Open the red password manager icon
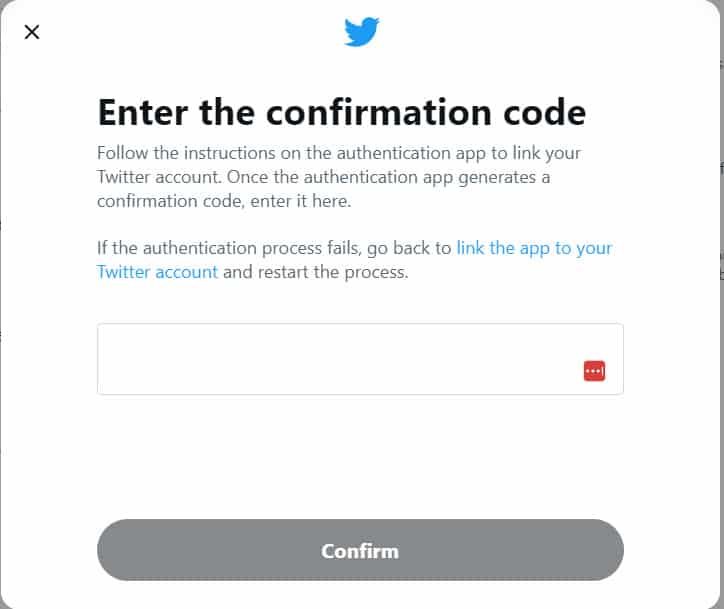724x609 pixels. (x=594, y=371)
